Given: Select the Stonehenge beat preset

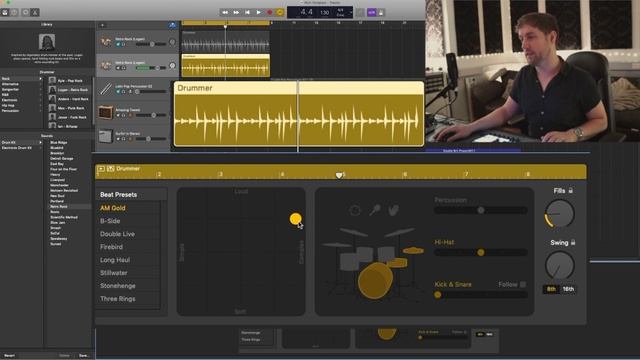Looking at the screenshot, I should pyautogui.click(x=118, y=286).
